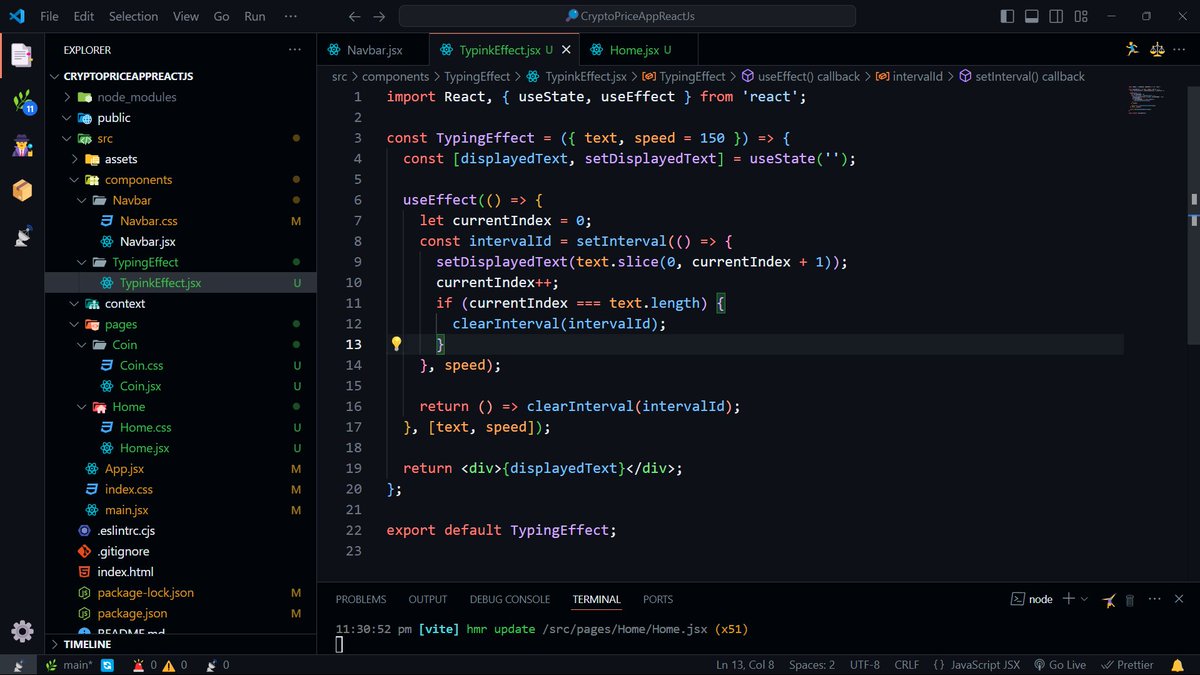Viewport: 1200px width, 675px height.
Task: Select the node terminal instance
Action: [x=1031, y=599]
